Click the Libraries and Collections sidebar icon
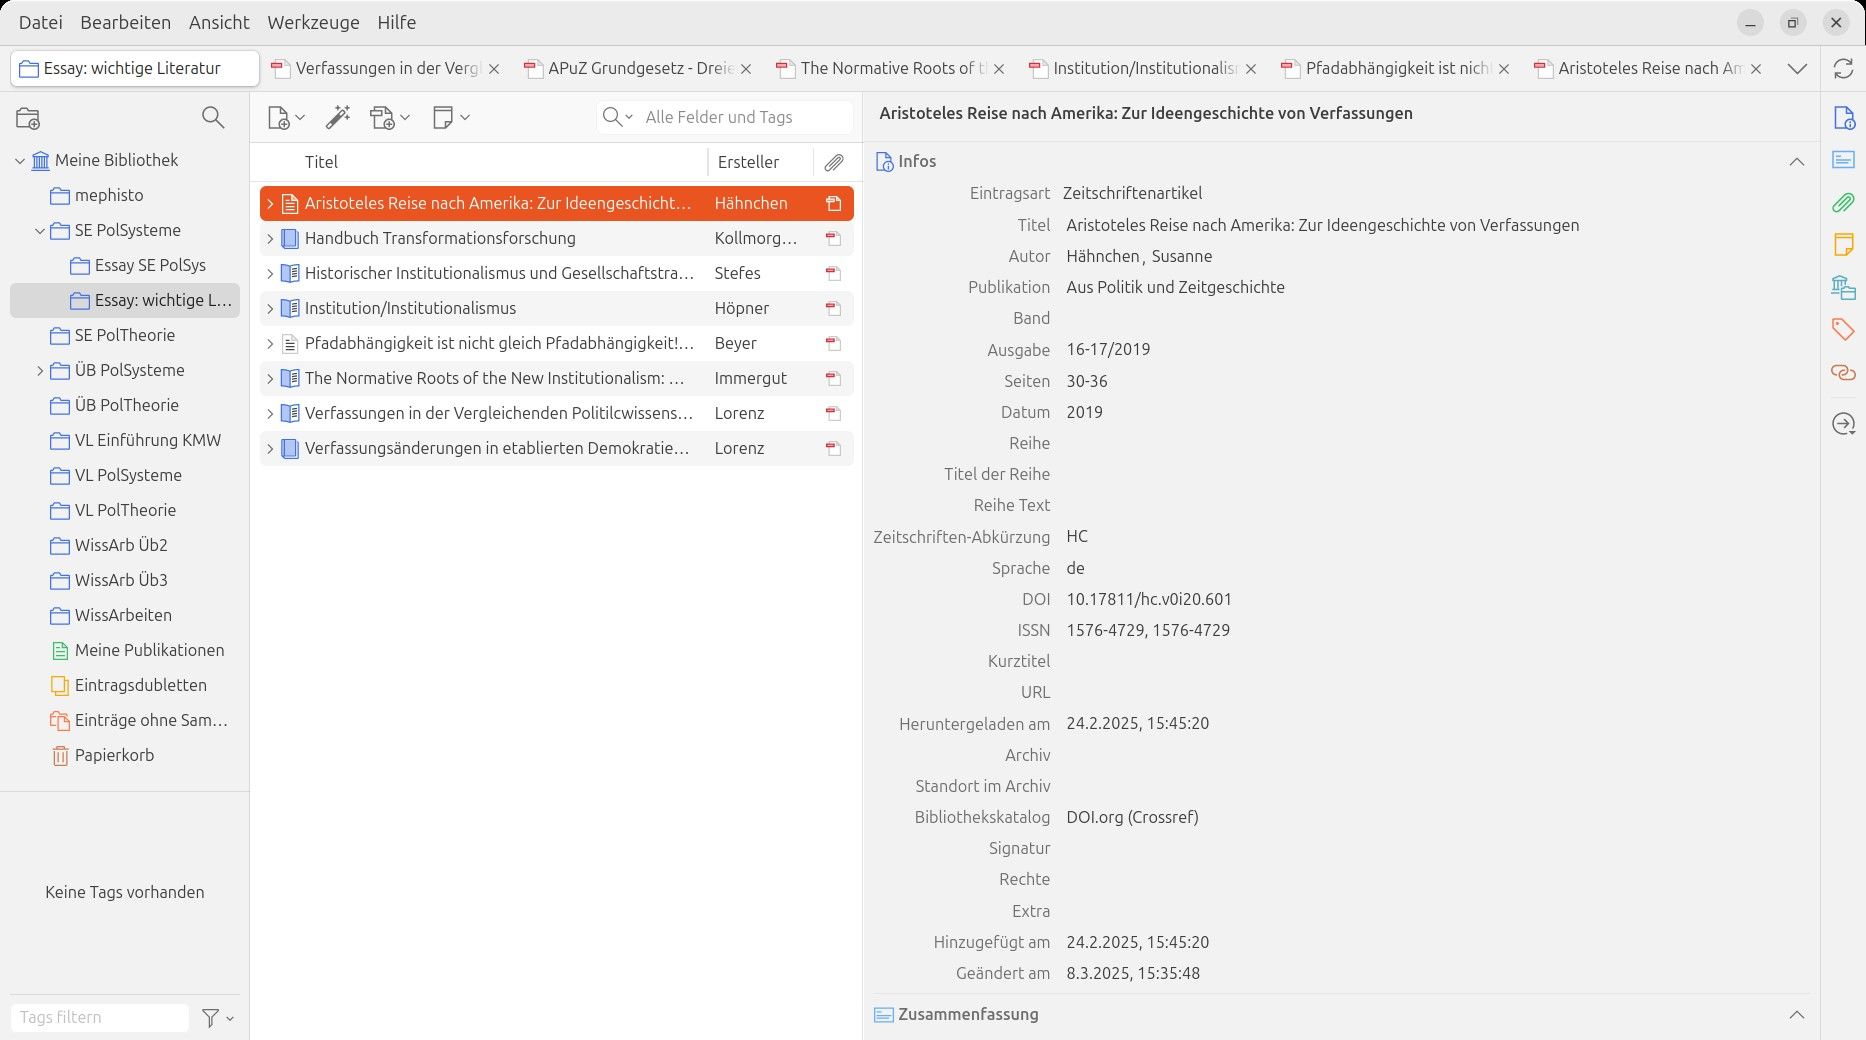The image size is (1866, 1040). tap(1842, 287)
